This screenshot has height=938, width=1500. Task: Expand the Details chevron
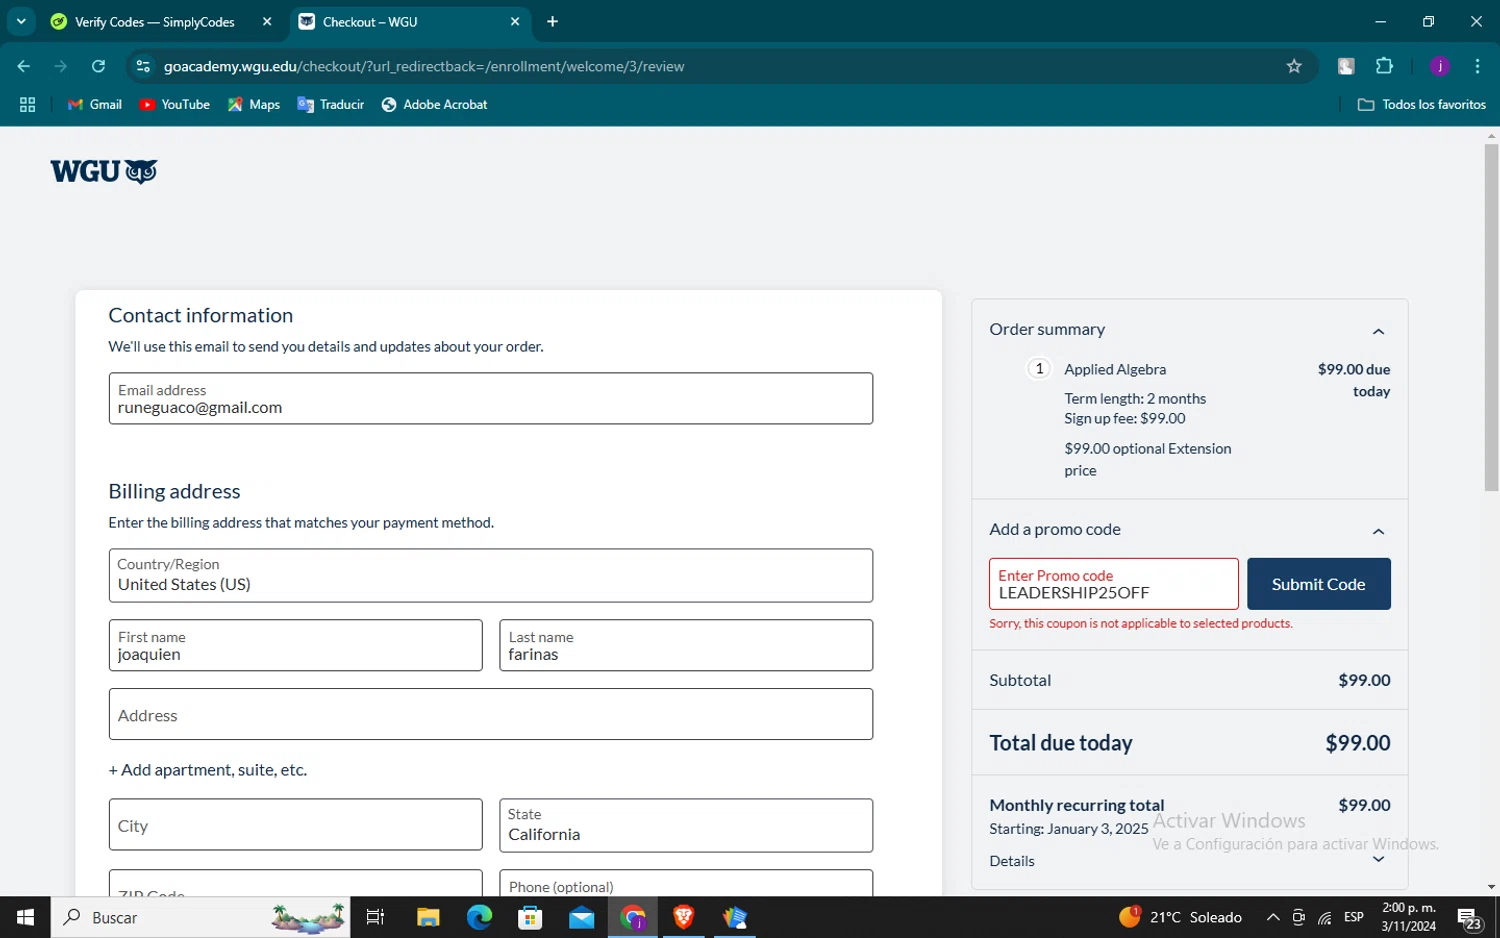click(x=1378, y=860)
